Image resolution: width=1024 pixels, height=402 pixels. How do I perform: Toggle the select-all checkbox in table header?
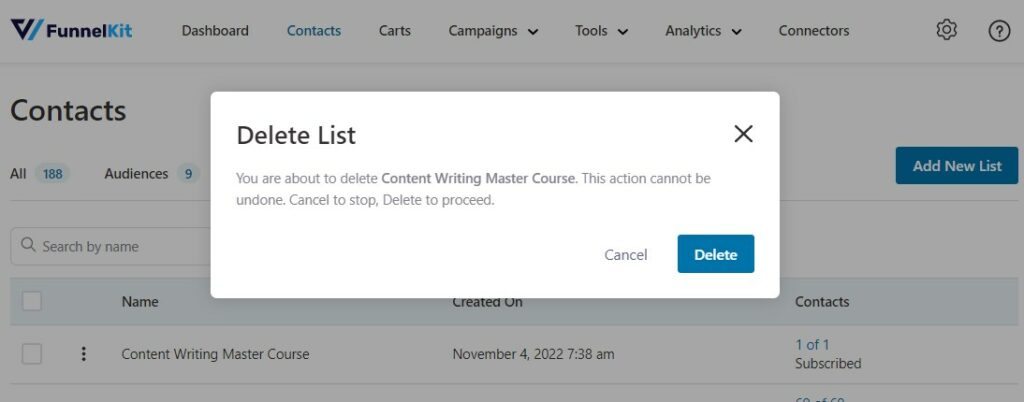click(31, 301)
